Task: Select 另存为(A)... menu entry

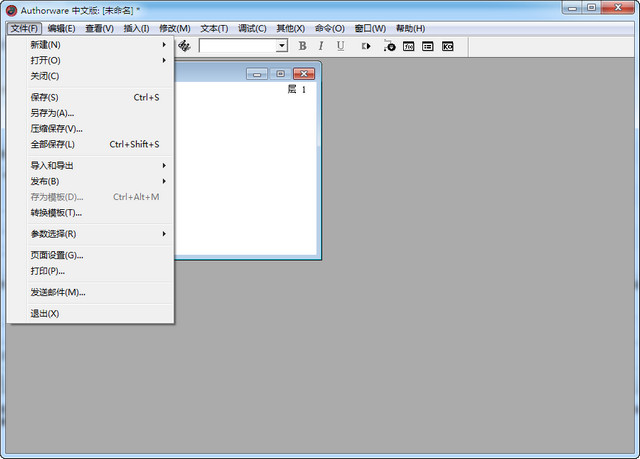Action: click(52, 113)
